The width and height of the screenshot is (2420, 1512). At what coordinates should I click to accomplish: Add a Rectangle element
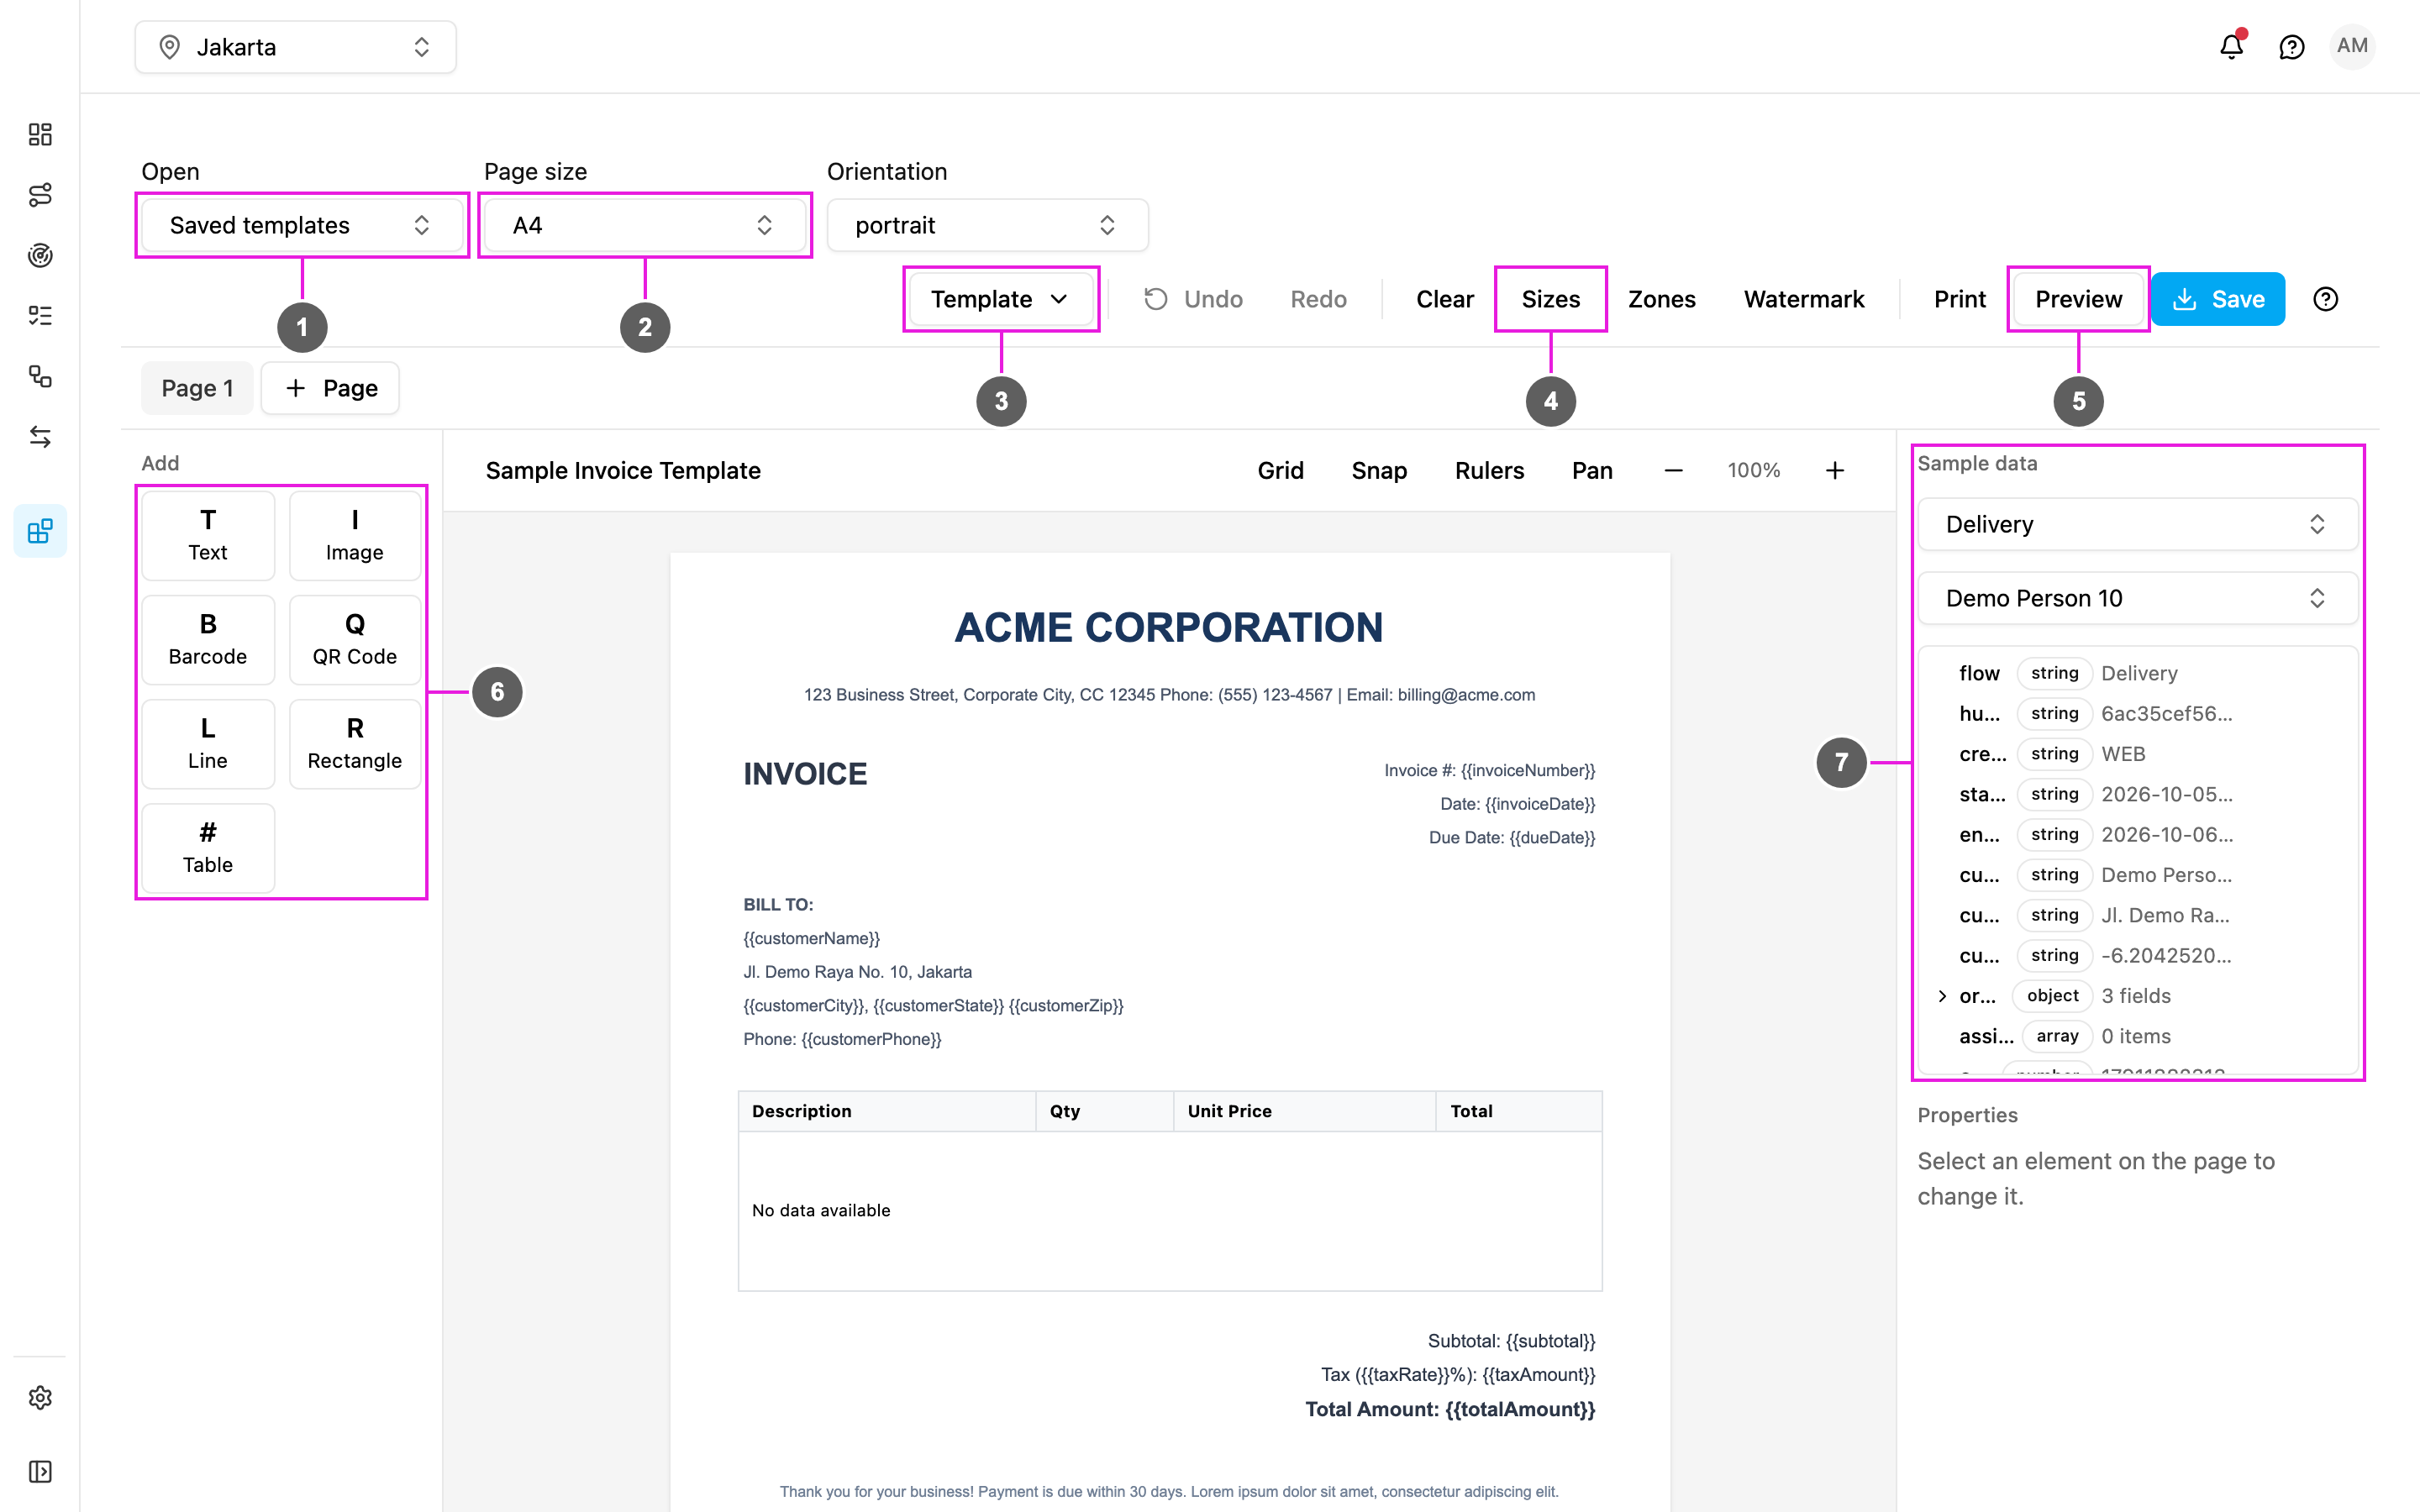355,743
